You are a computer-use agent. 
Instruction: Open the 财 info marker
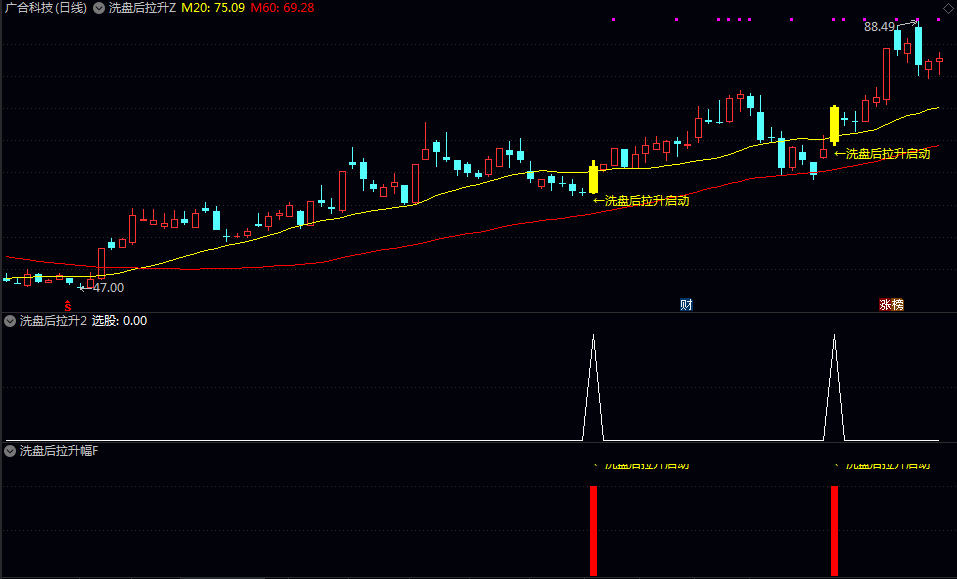pos(686,304)
